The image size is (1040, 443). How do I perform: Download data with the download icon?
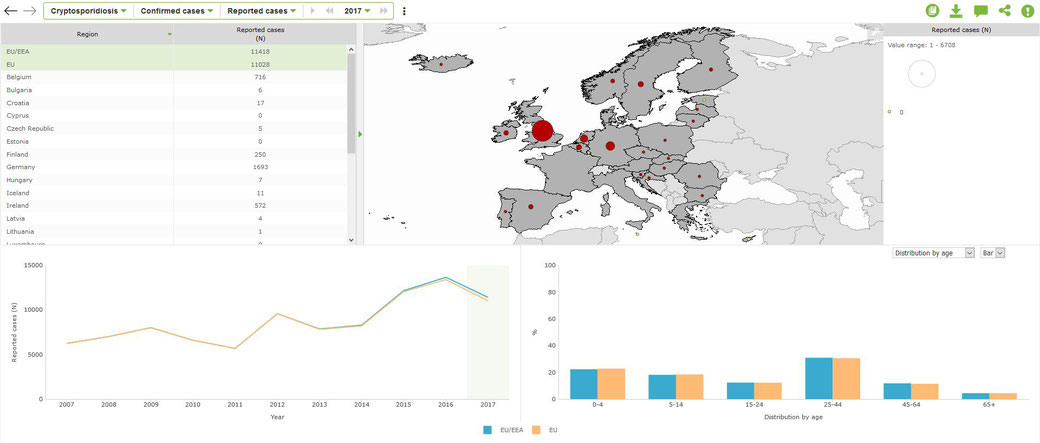956,11
